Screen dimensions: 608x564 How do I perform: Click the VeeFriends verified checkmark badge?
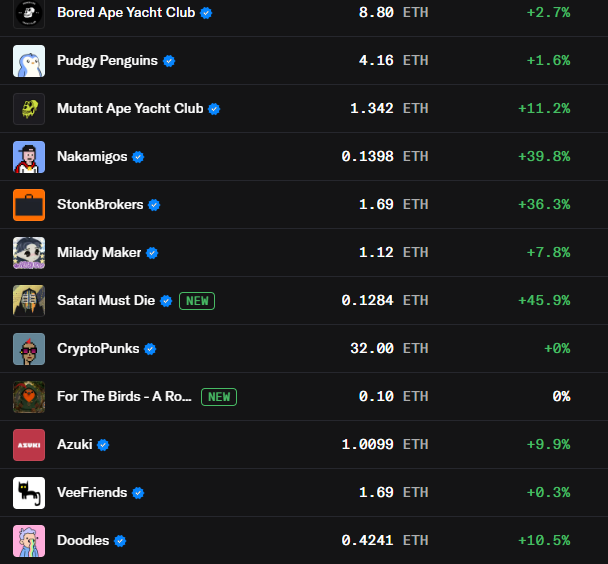pos(138,493)
